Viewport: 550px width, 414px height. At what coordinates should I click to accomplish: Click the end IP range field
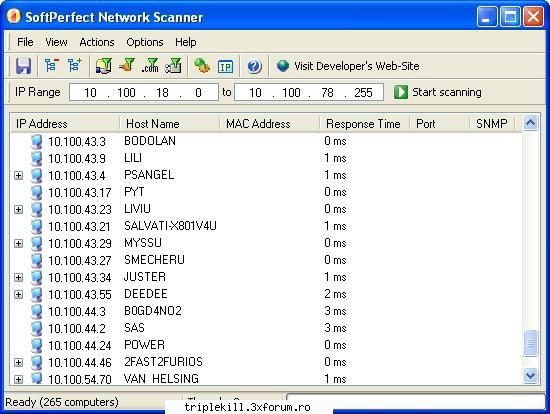(x=309, y=92)
